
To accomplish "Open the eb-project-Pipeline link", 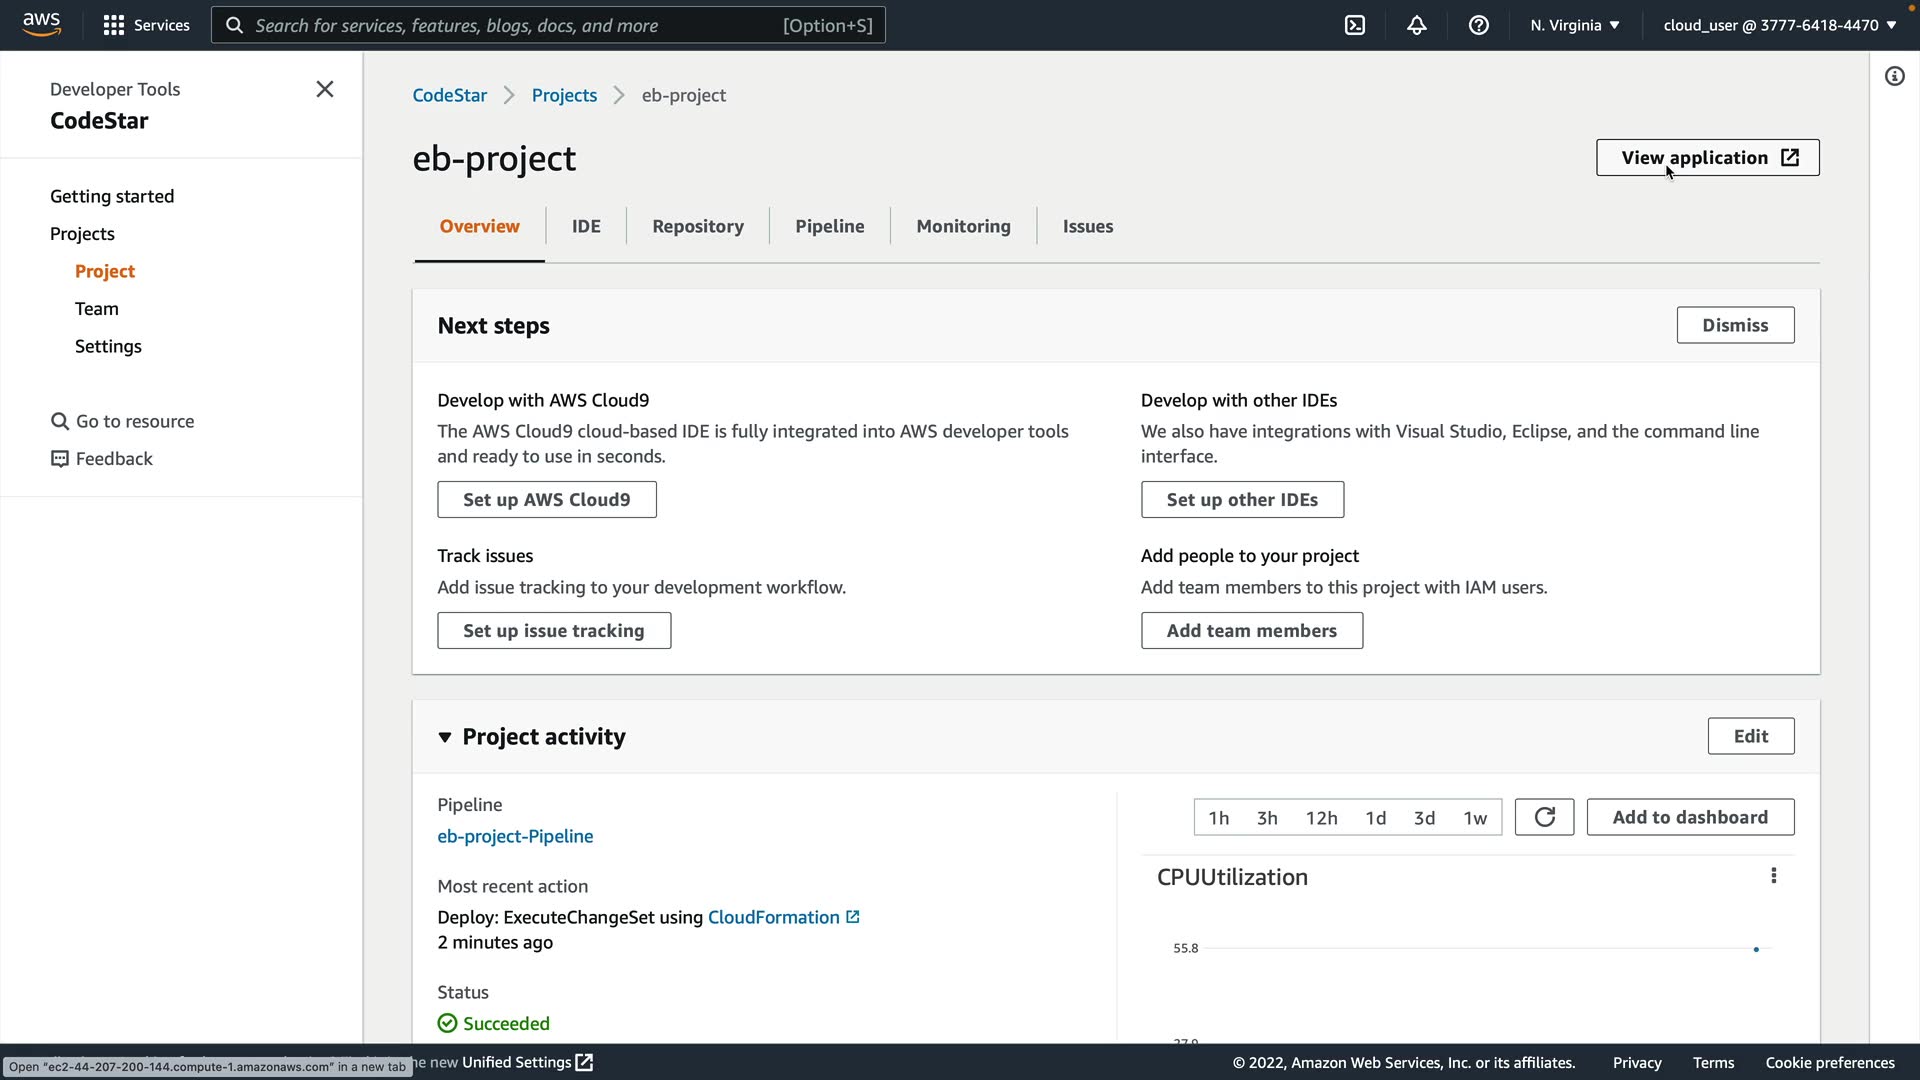I will 515,836.
